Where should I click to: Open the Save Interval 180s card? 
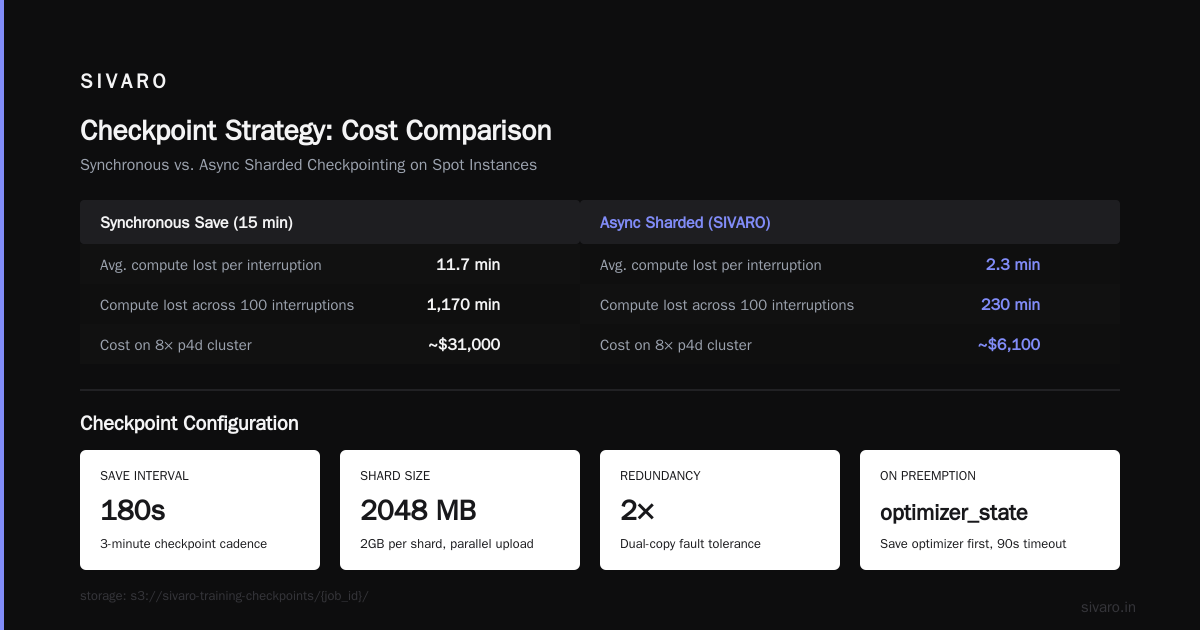point(200,510)
